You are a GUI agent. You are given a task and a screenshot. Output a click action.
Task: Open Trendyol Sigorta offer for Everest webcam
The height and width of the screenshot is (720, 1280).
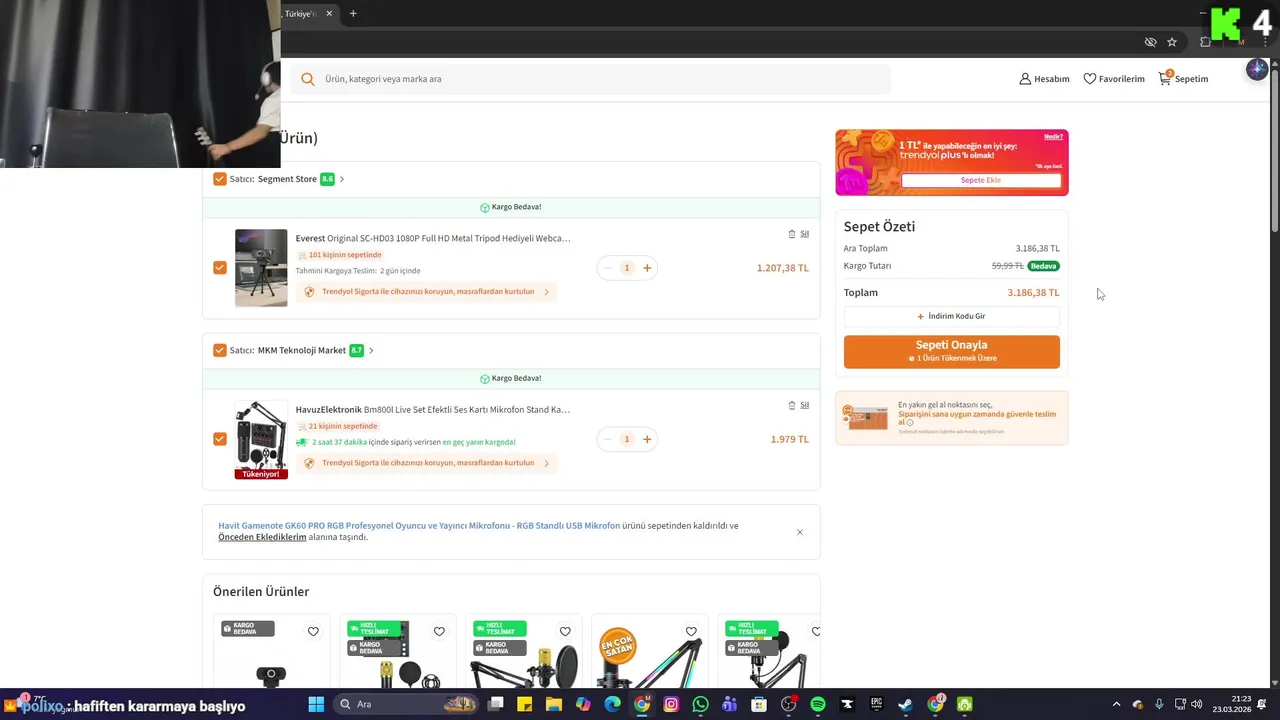tap(427, 292)
